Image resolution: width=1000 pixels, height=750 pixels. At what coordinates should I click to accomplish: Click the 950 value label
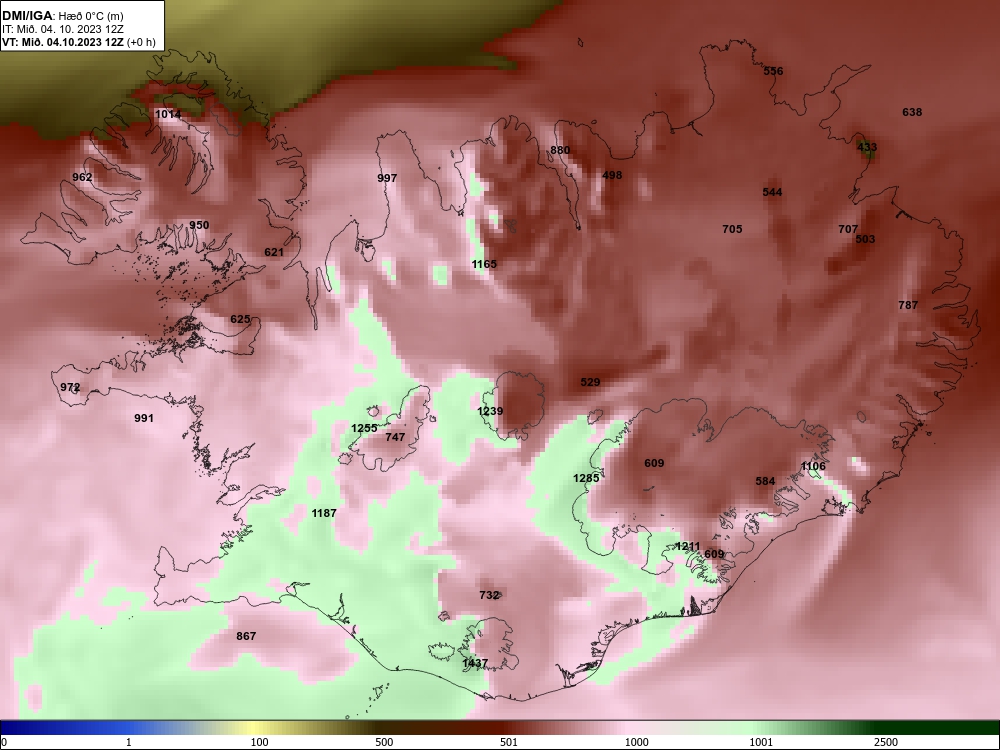[199, 225]
